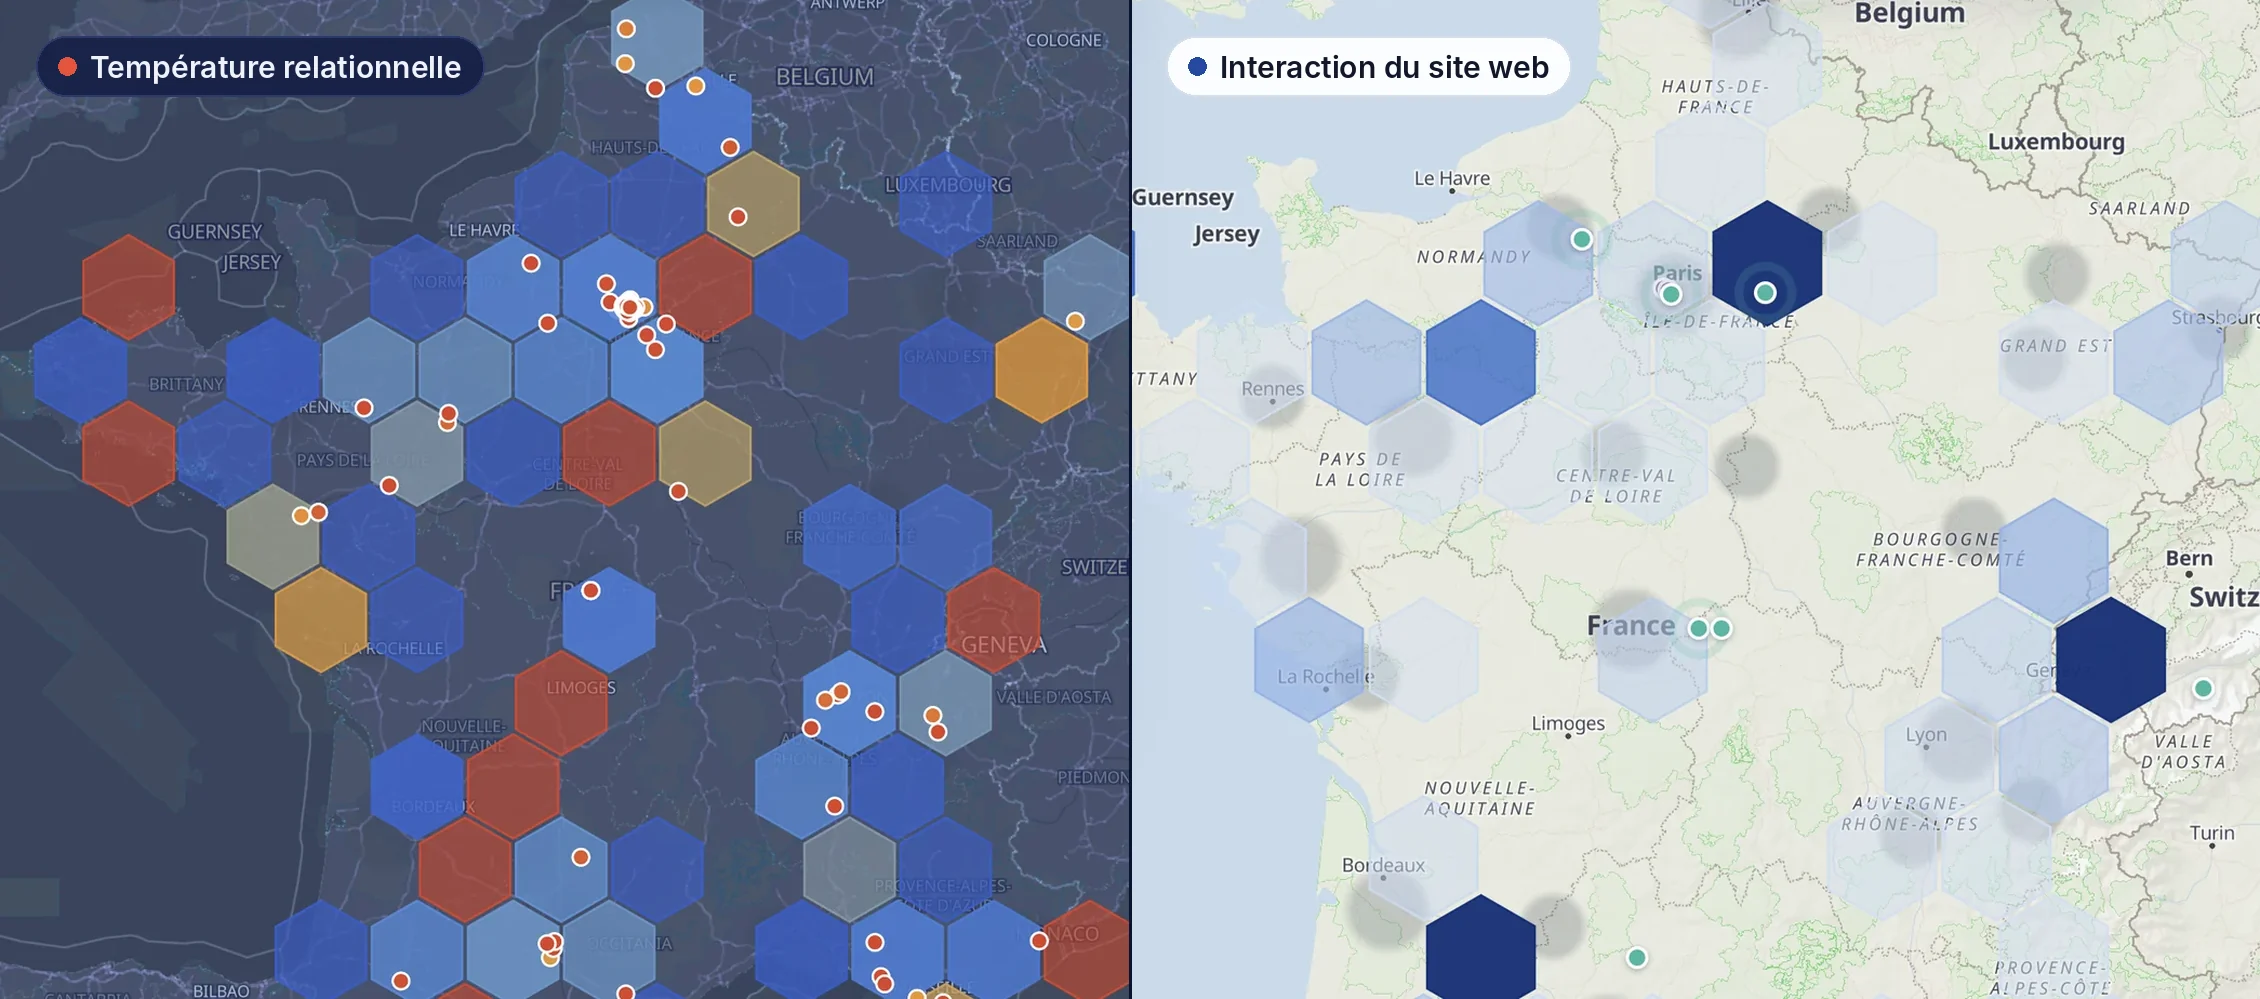Click the green marker southeast of the Bordeaux label
The image size is (2260, 999).
(1637, 958)
